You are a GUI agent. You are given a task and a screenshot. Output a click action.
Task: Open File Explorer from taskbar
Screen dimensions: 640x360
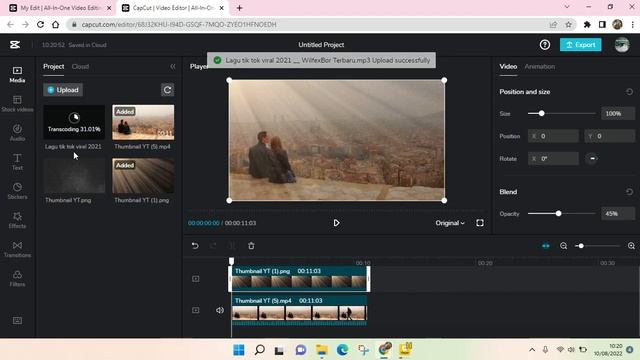[322, 350]
